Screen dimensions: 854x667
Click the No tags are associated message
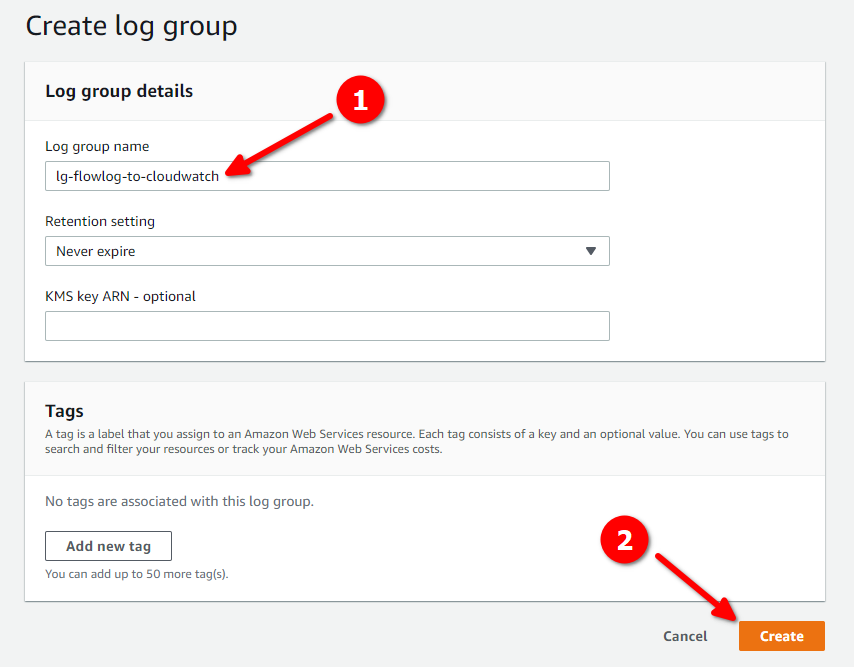coord(179,501)
